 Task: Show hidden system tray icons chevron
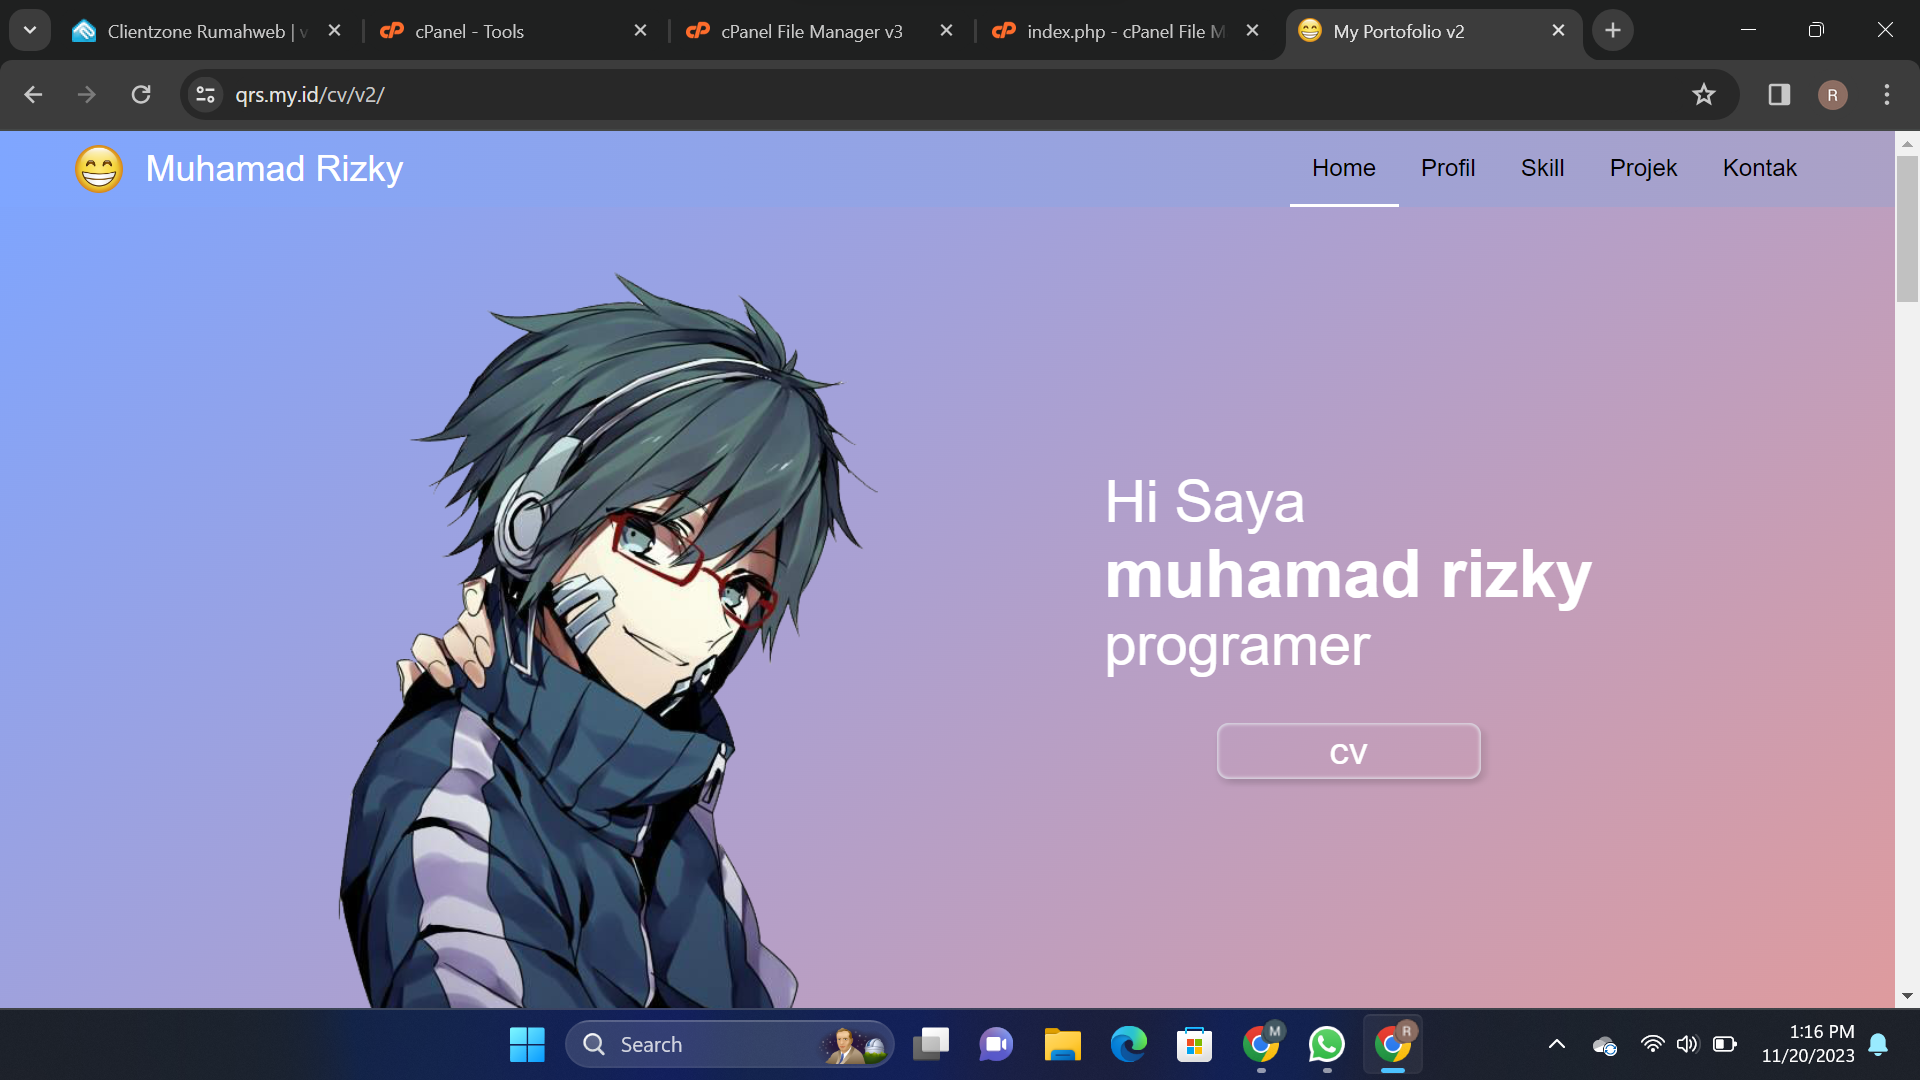click(x=1556, y=1044)
